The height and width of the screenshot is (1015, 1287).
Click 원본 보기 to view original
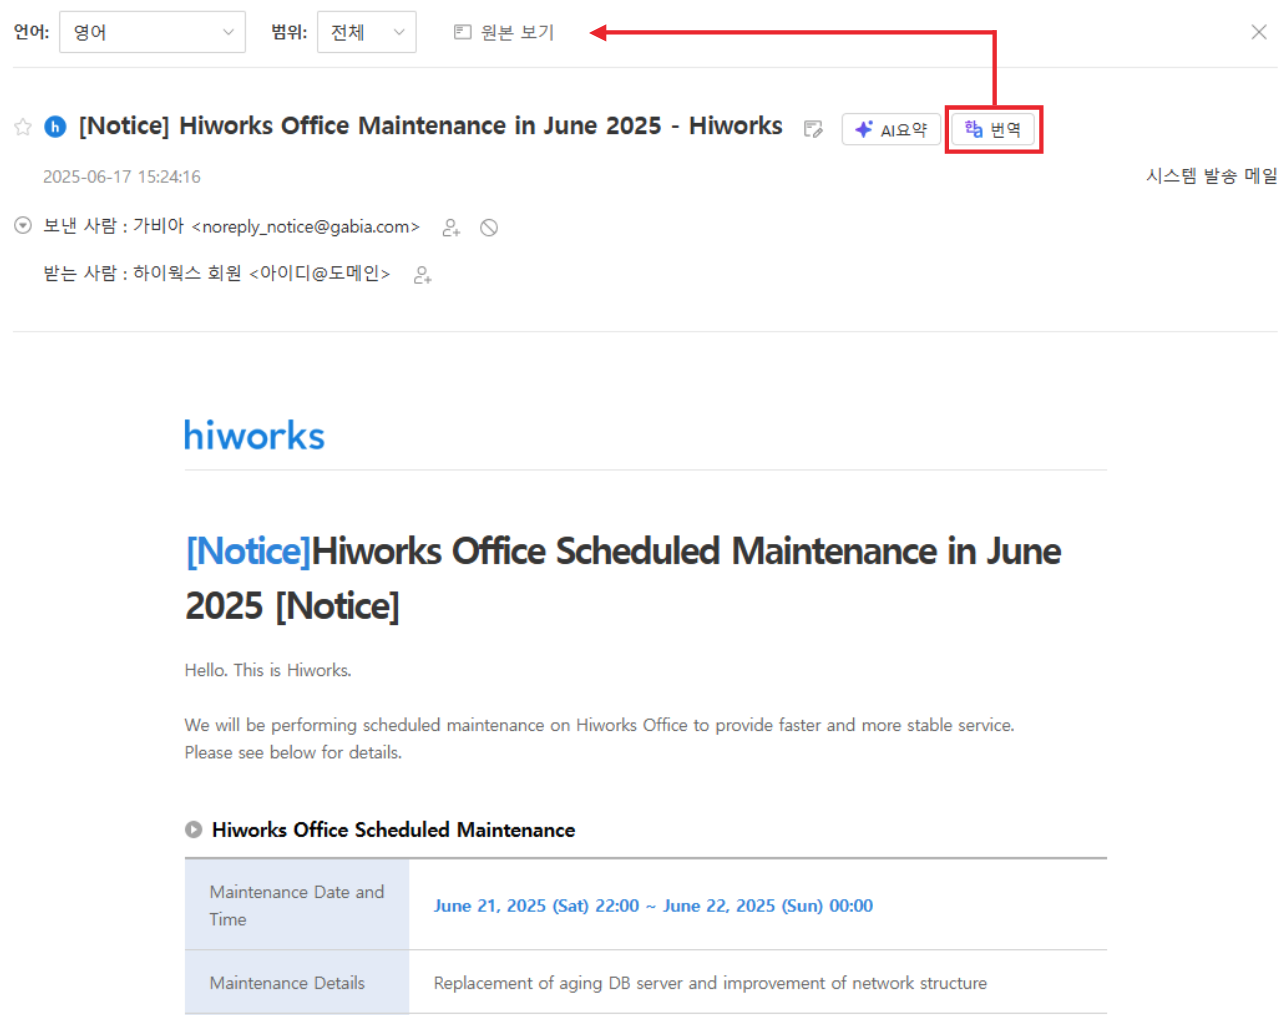[x=504, y=33]
